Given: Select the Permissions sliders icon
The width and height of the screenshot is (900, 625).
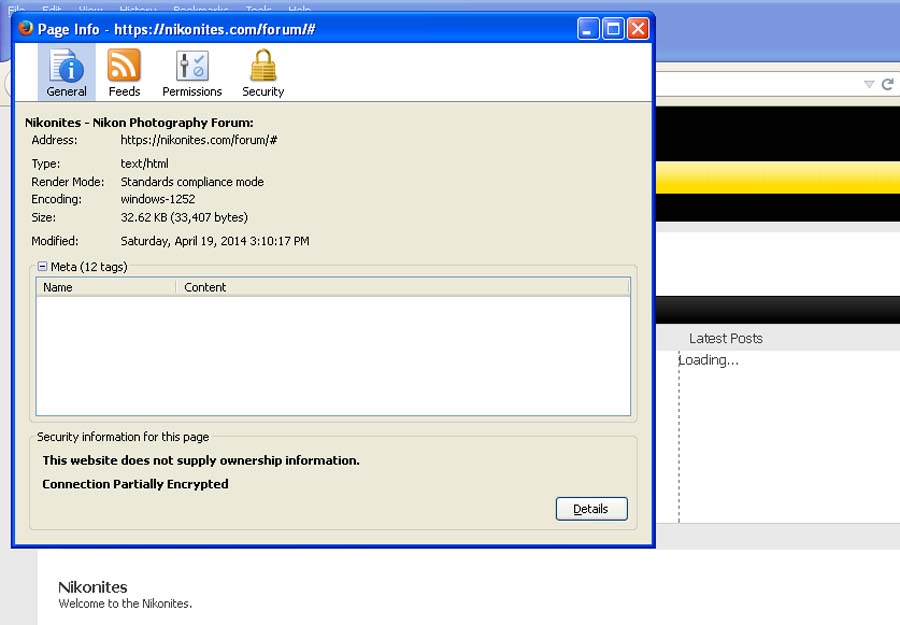Looking at the screenshot, I should pyautogui.click(x=192, y=65).
